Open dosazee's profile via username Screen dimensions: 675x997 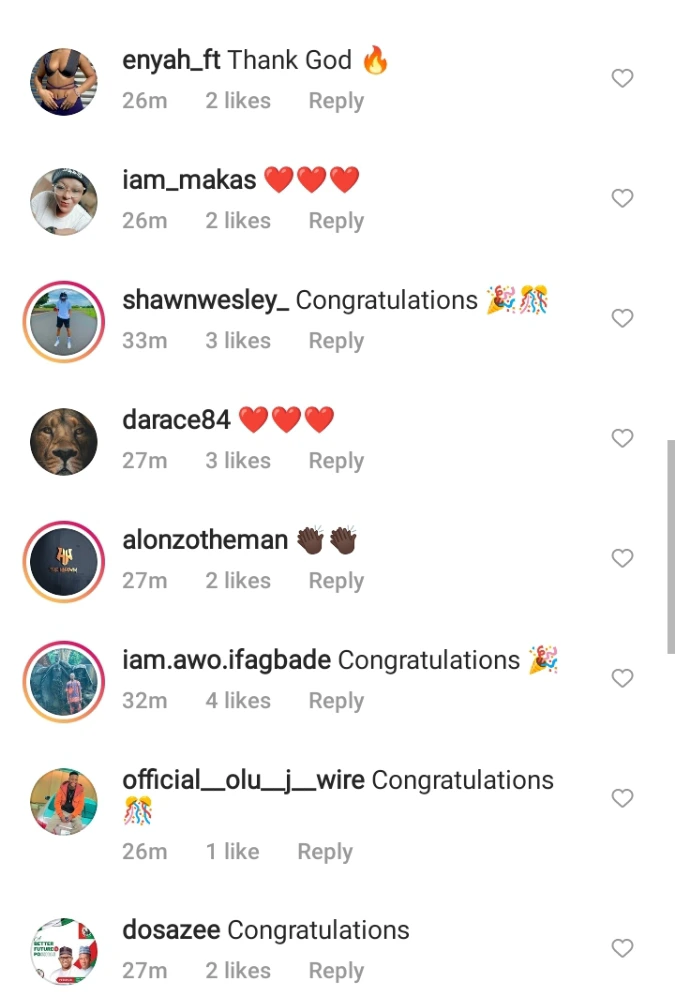click(x=171, y=930)
